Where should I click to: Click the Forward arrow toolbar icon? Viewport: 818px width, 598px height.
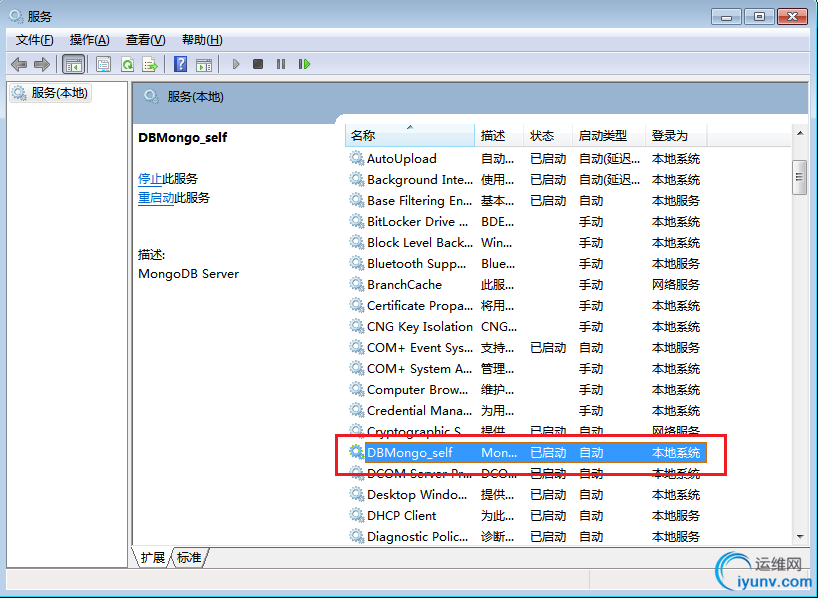click(x=42, y=64)
